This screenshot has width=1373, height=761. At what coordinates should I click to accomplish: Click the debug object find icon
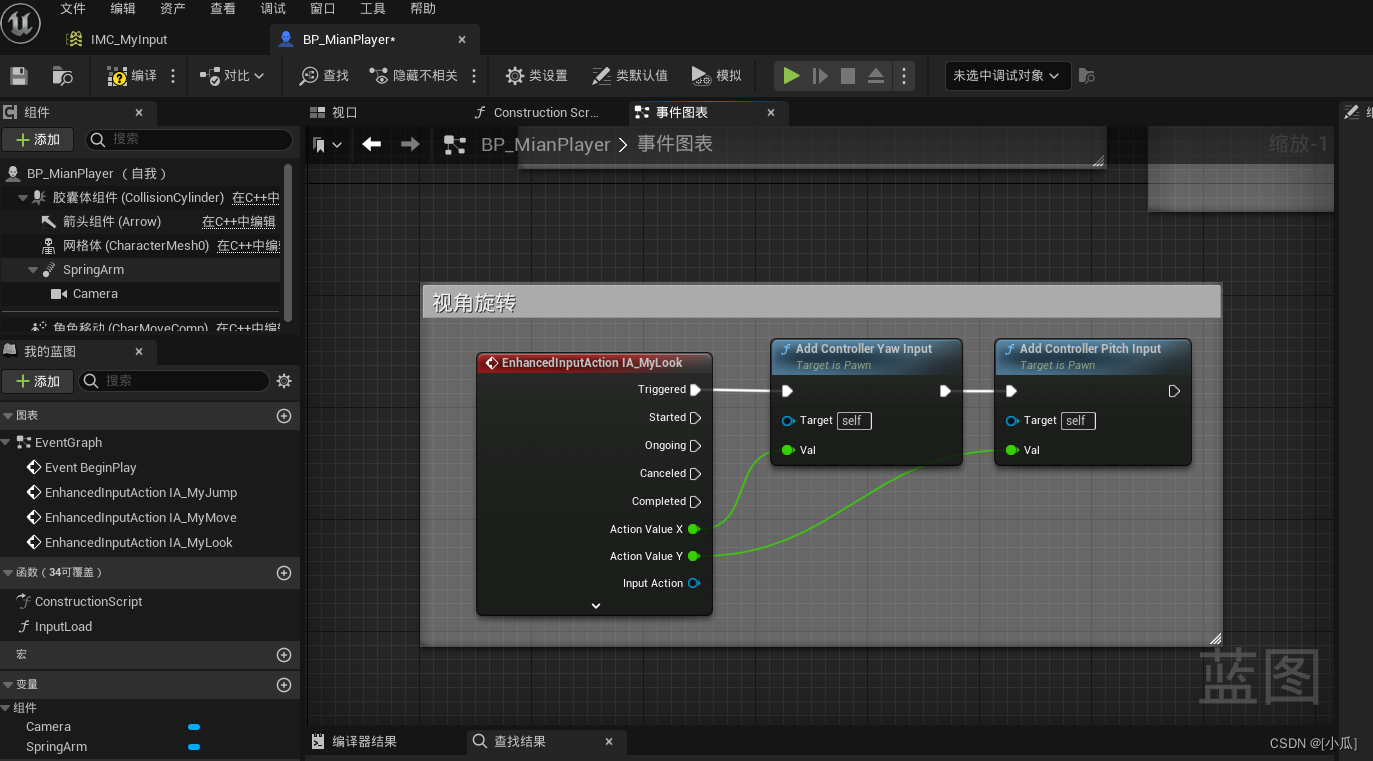tap(1087, 76)
